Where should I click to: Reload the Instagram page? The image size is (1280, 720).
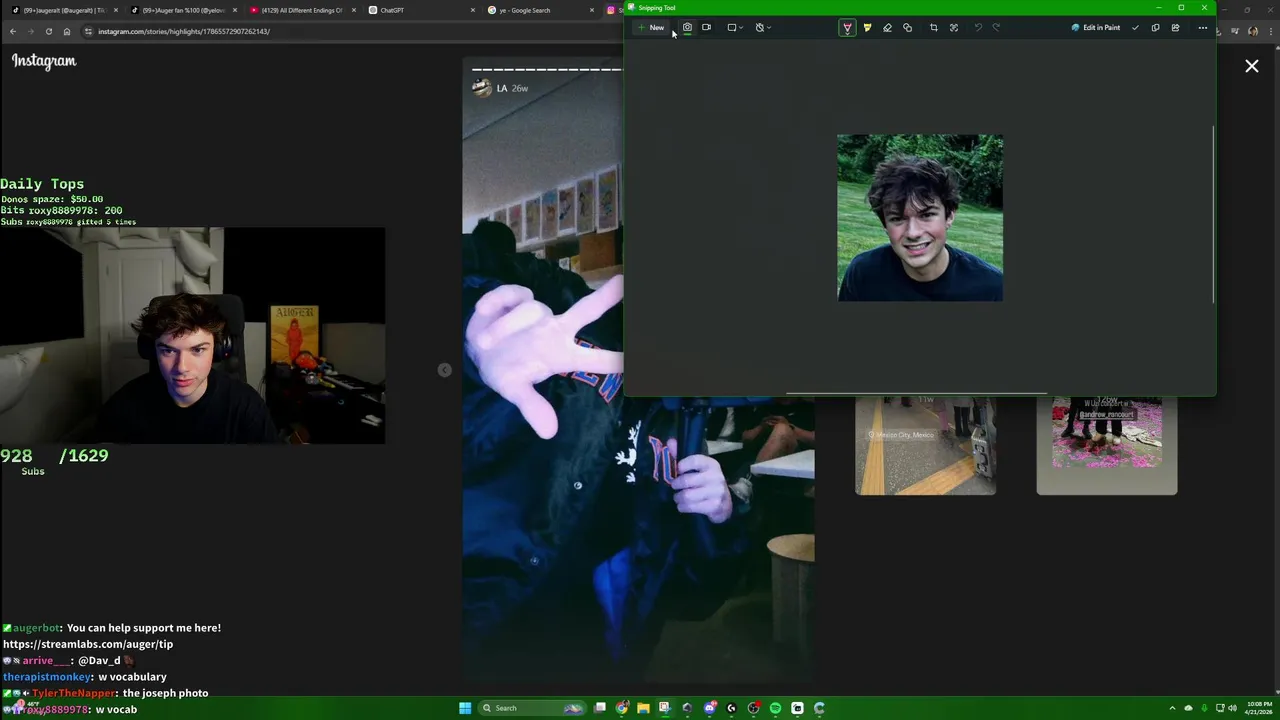(48, 31)
